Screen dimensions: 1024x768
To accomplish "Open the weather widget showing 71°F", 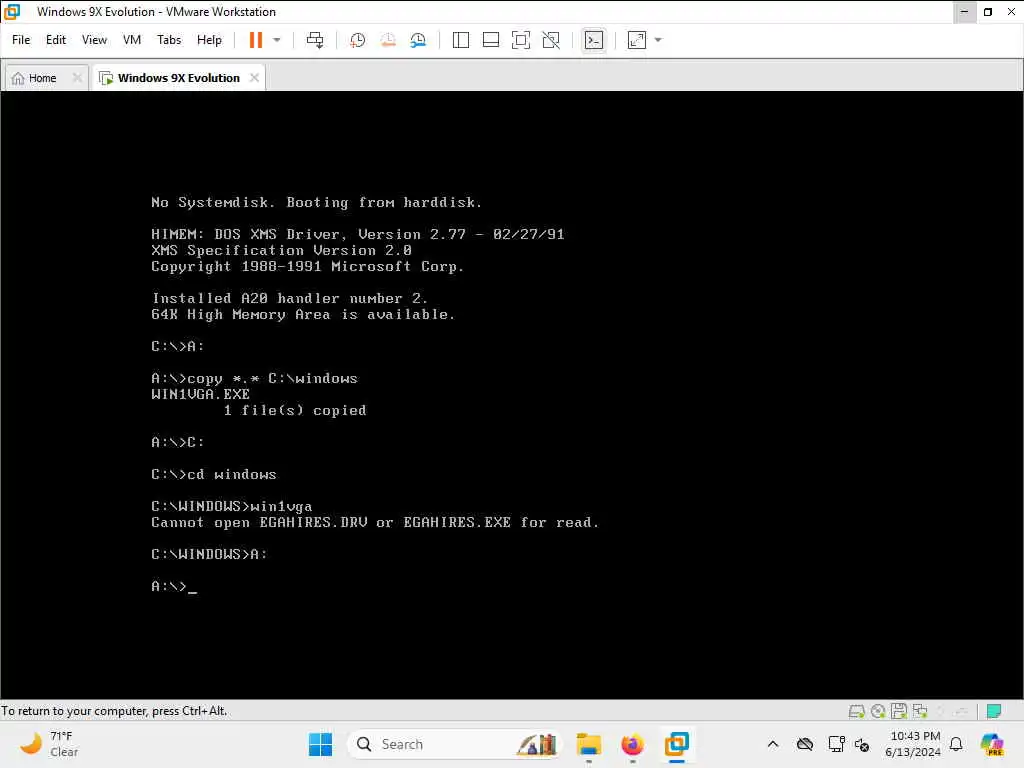I will (x=49, y=744).
